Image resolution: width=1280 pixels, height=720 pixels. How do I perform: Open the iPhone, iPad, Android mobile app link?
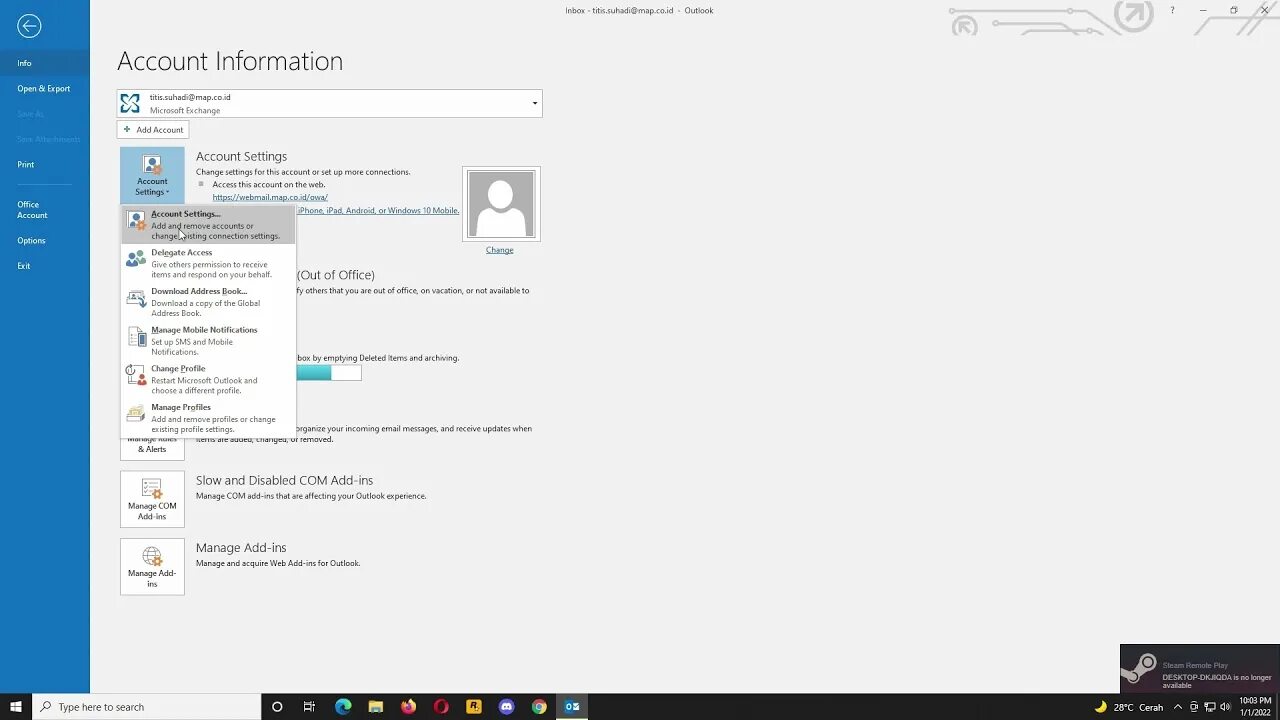click(x=378, y=211)
